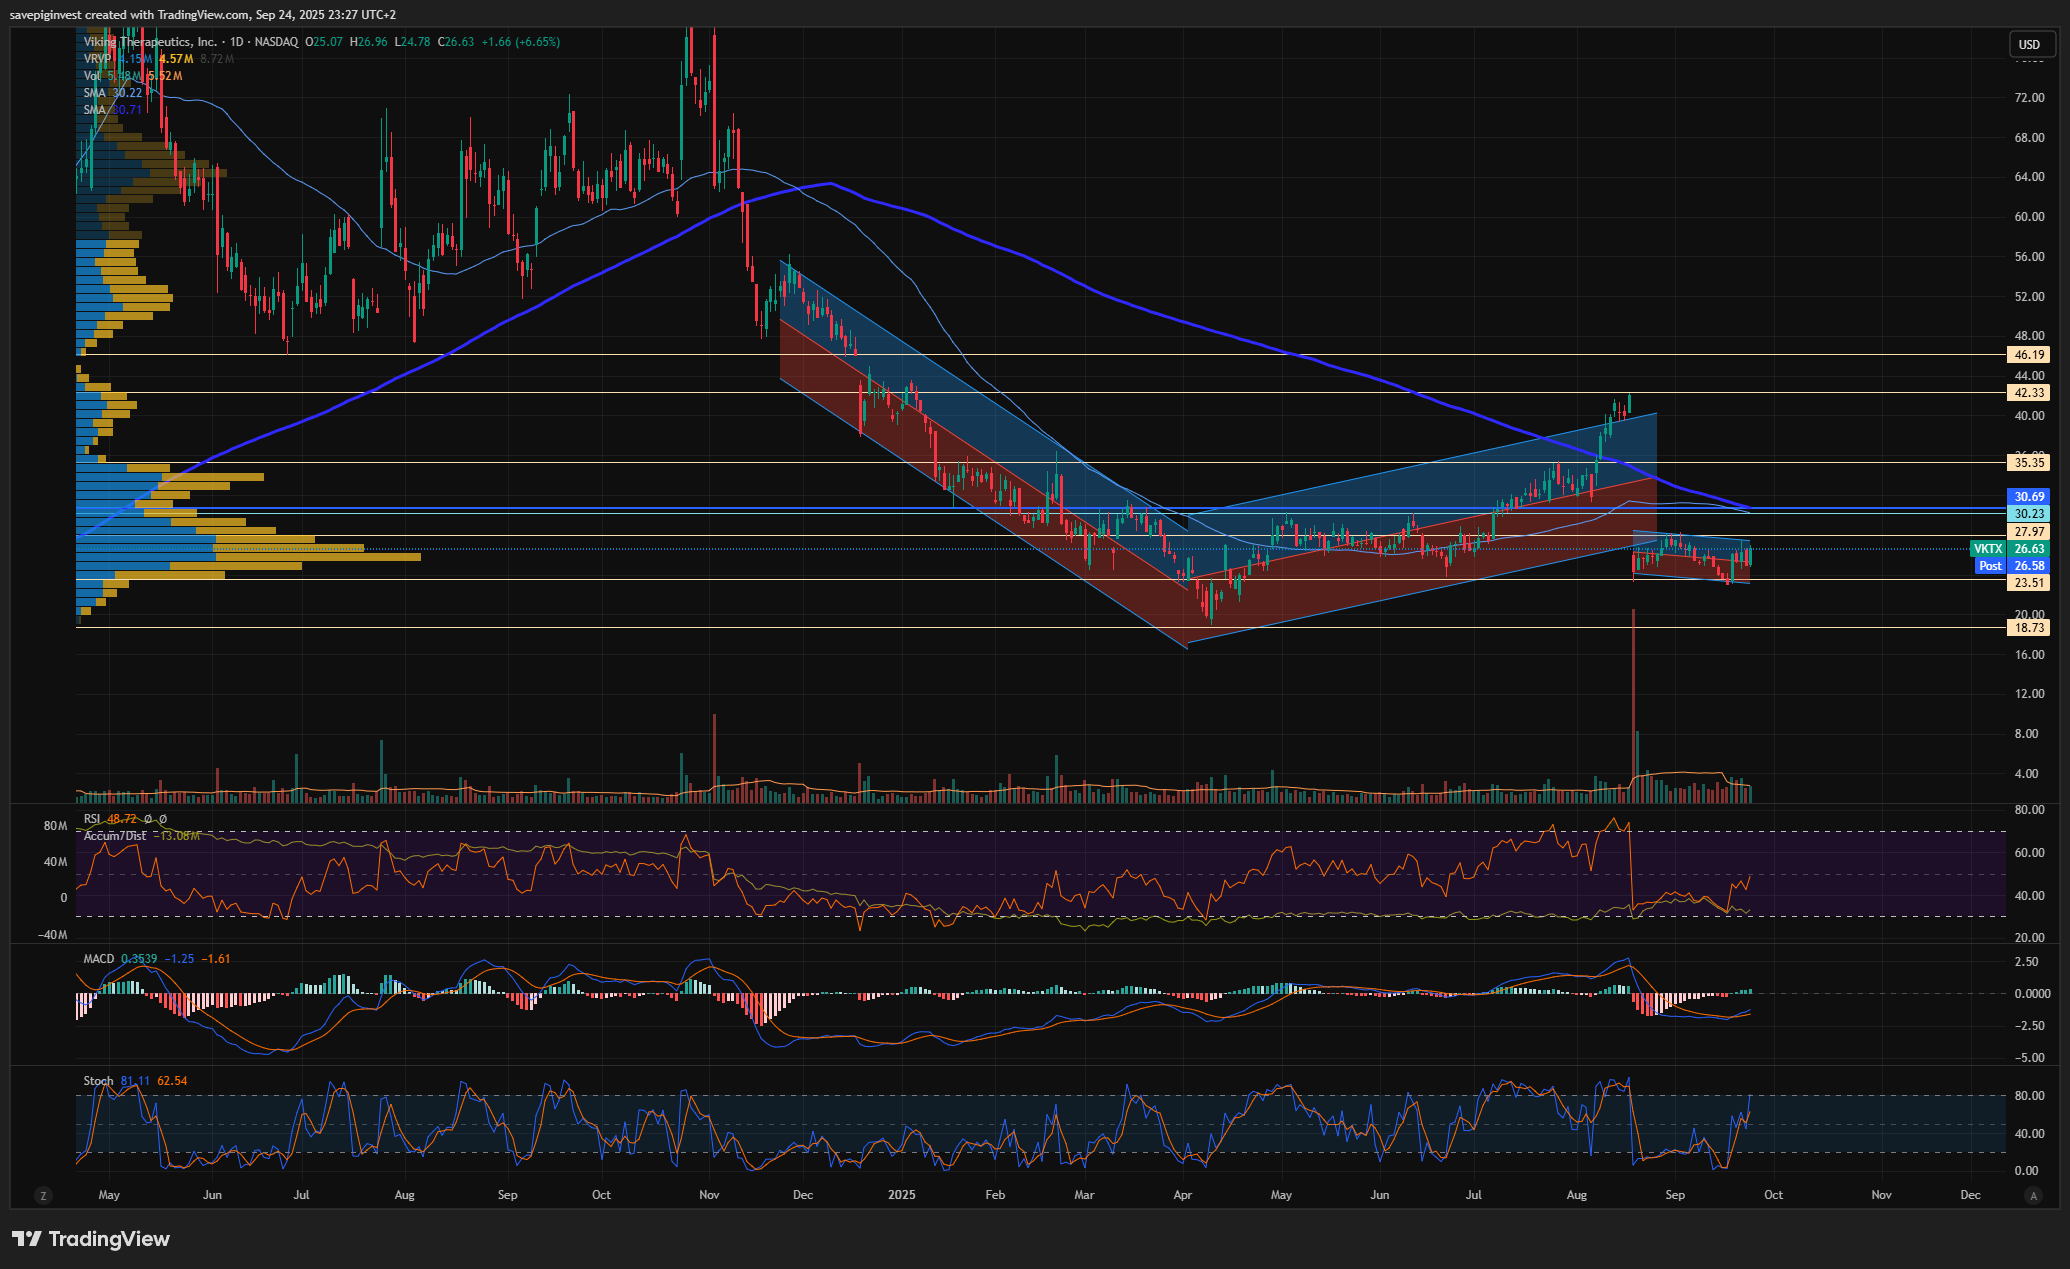Click the Post market price label
Viewport: 2070px width, 1269px height.
tap(1990, 566)
